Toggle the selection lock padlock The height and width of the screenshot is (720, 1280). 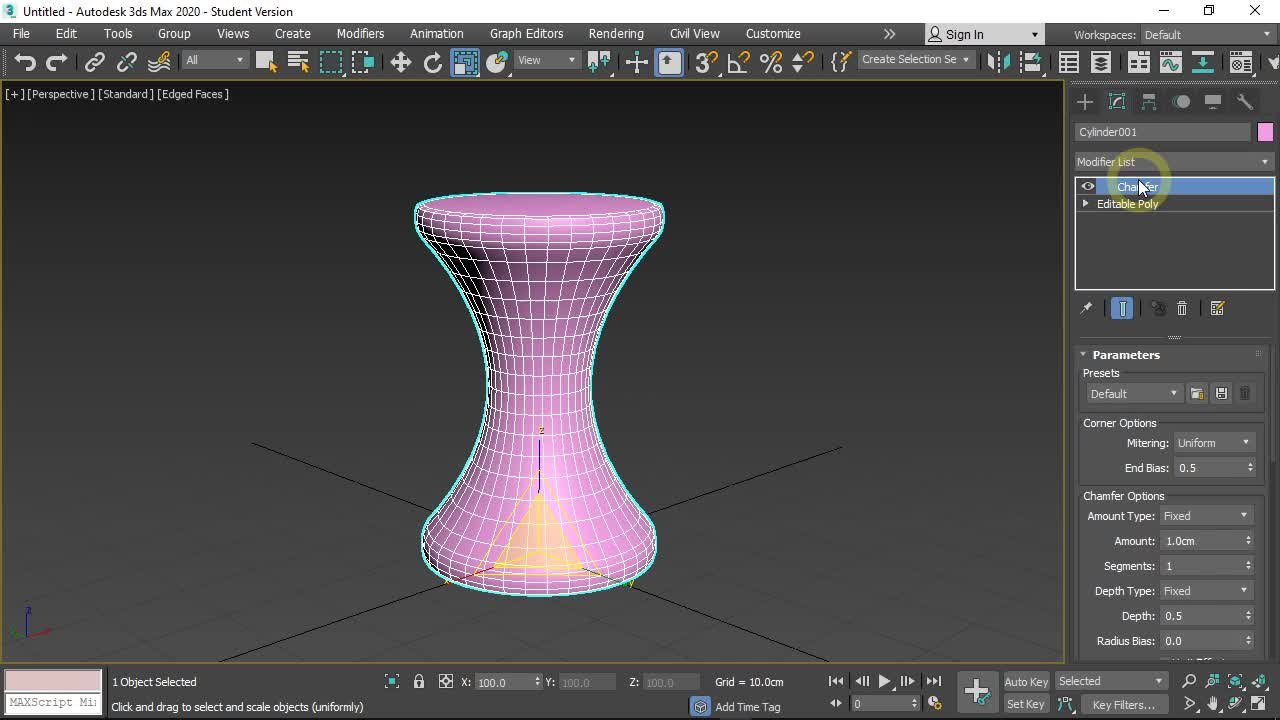tap(419, 682)
